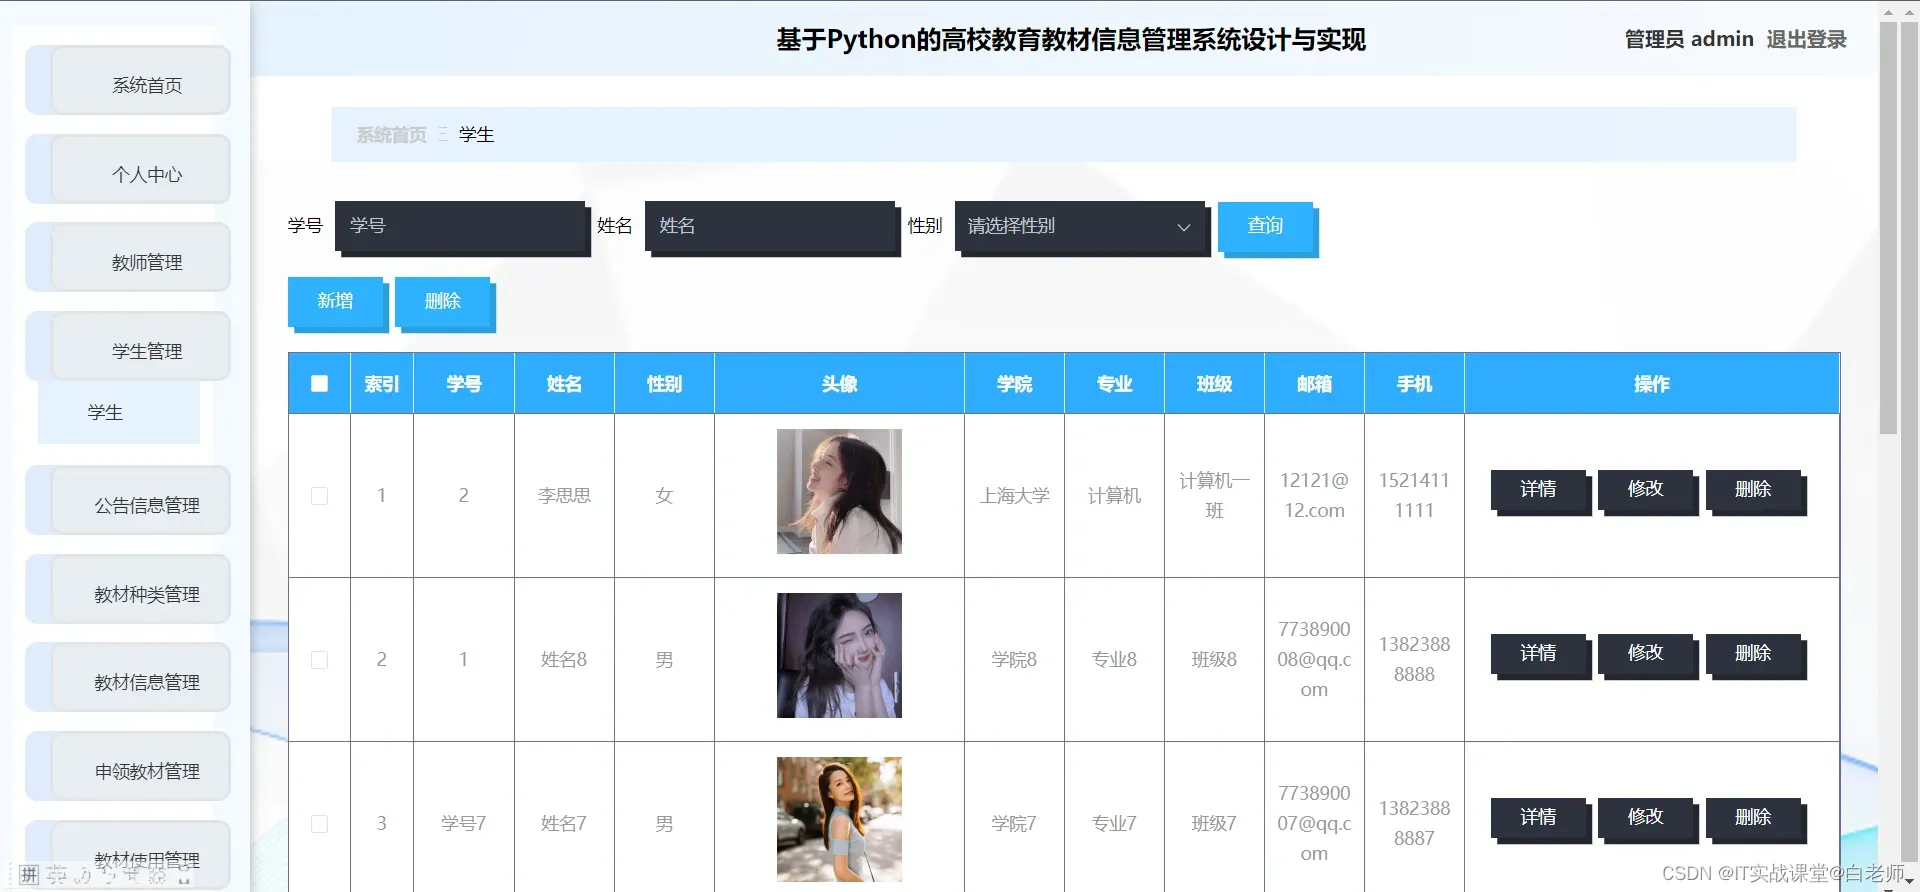Image resolution: width=1920 pixels, height=892 pixels.
Task: Select the 学生 submenu item
Action: (119, 412)
